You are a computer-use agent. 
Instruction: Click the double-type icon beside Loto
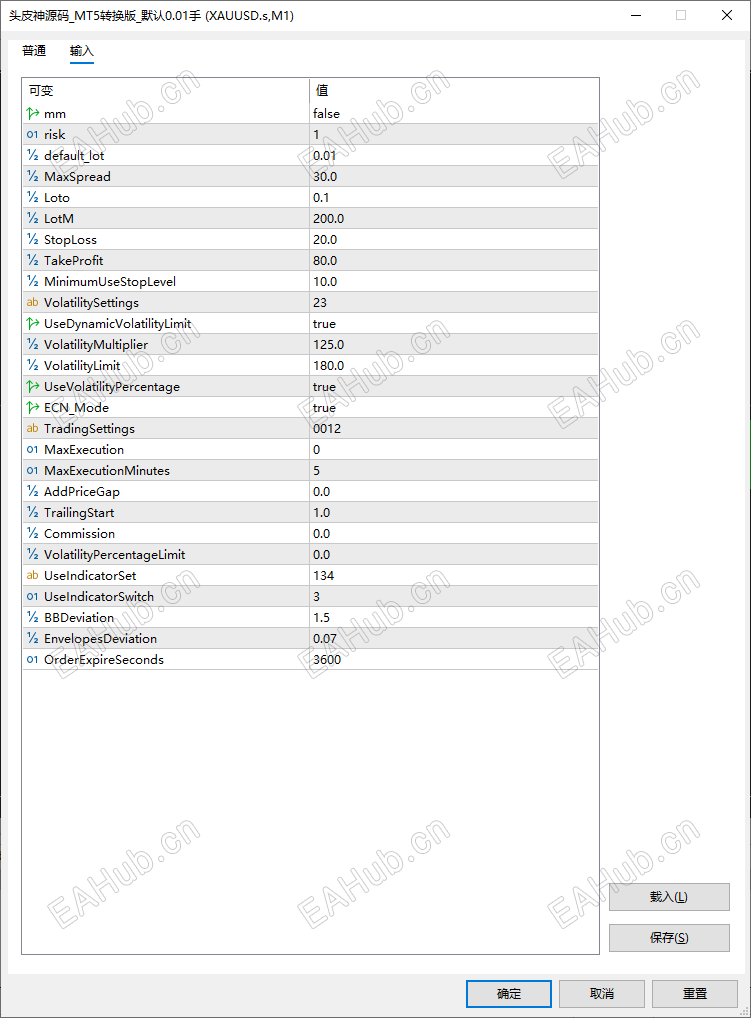coord(32,197)
